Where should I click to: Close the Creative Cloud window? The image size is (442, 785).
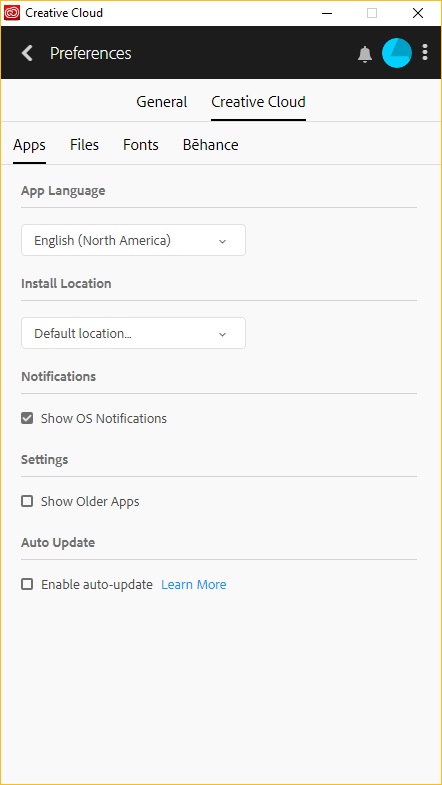[418, 13]
